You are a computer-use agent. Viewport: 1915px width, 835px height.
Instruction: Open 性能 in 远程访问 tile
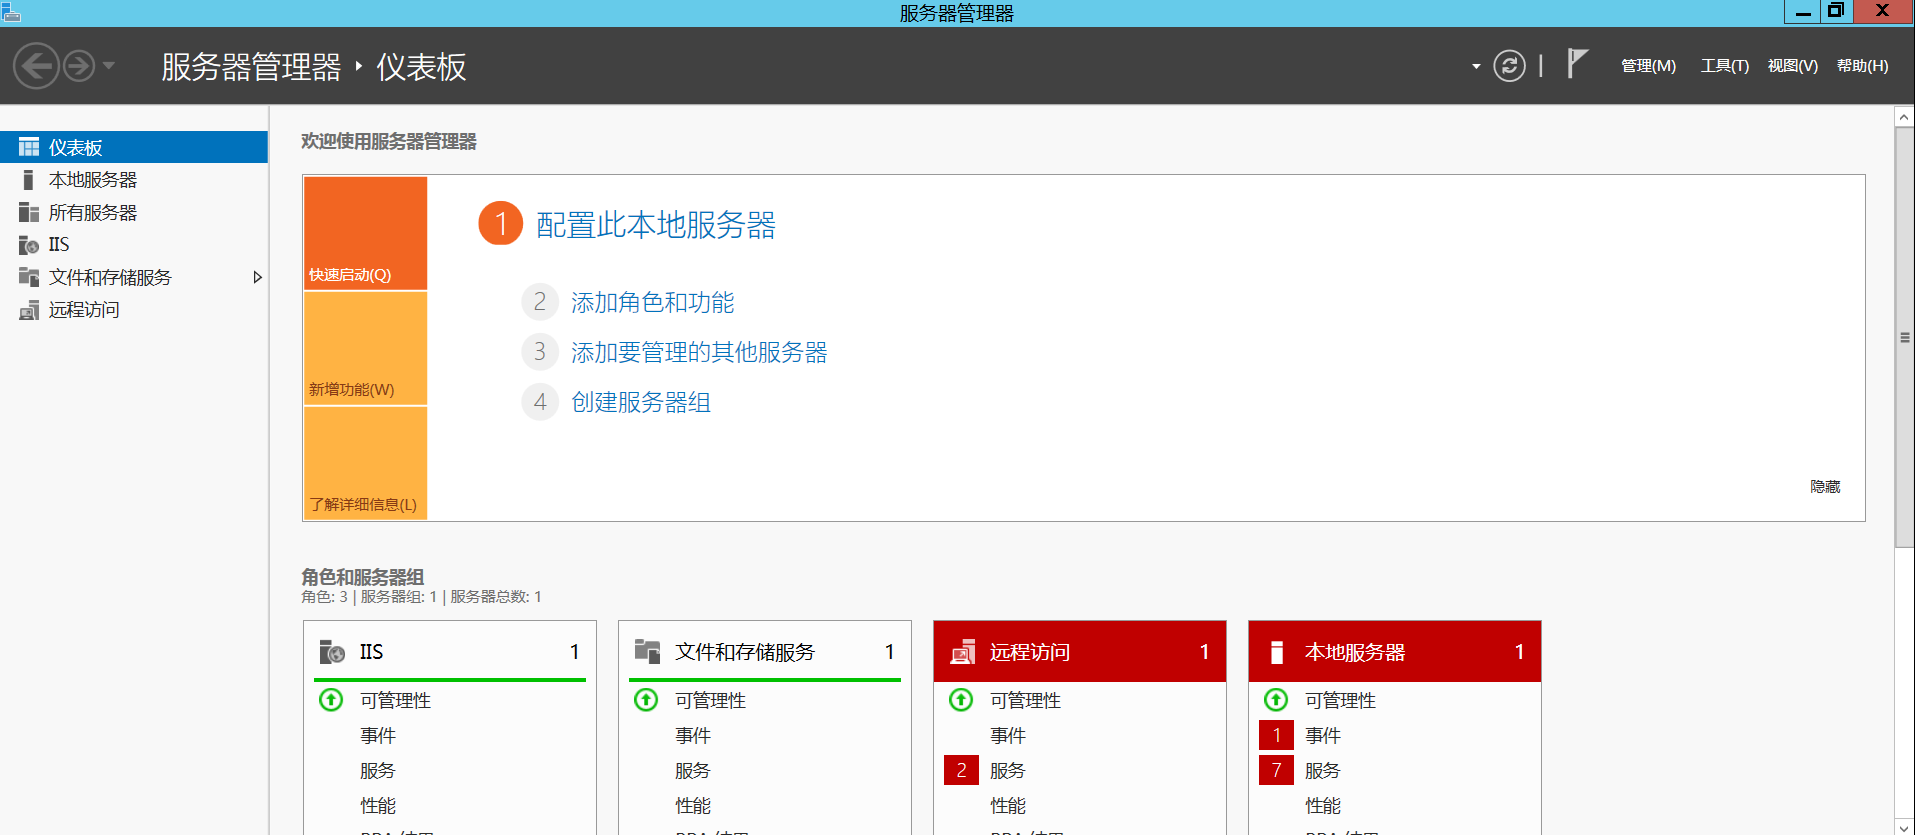[1008, 806]
